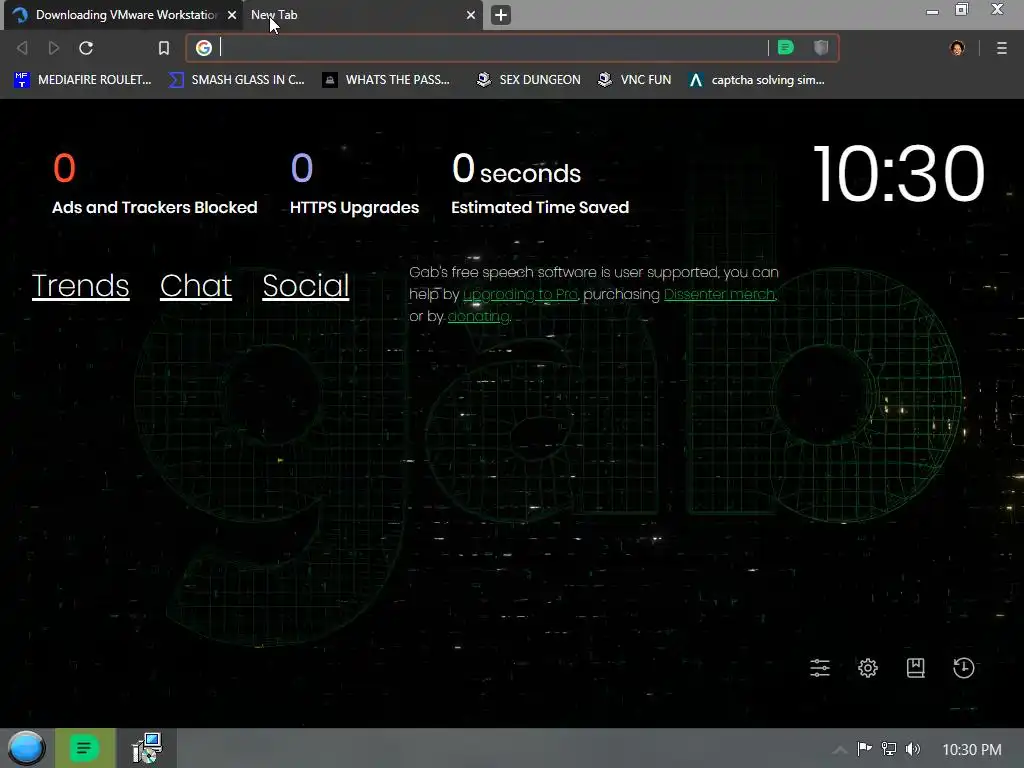Open new tab customize sliders icon
1024x768 pixels.
click(820, 667)
